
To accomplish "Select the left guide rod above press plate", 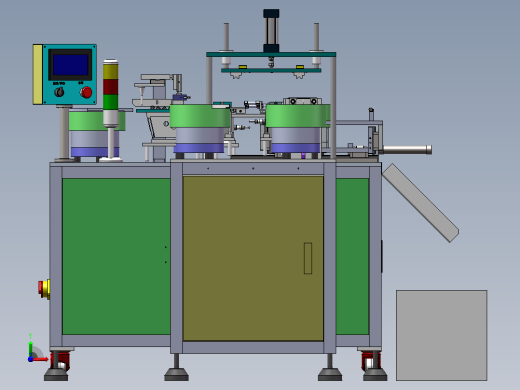I will coord(226,37).
